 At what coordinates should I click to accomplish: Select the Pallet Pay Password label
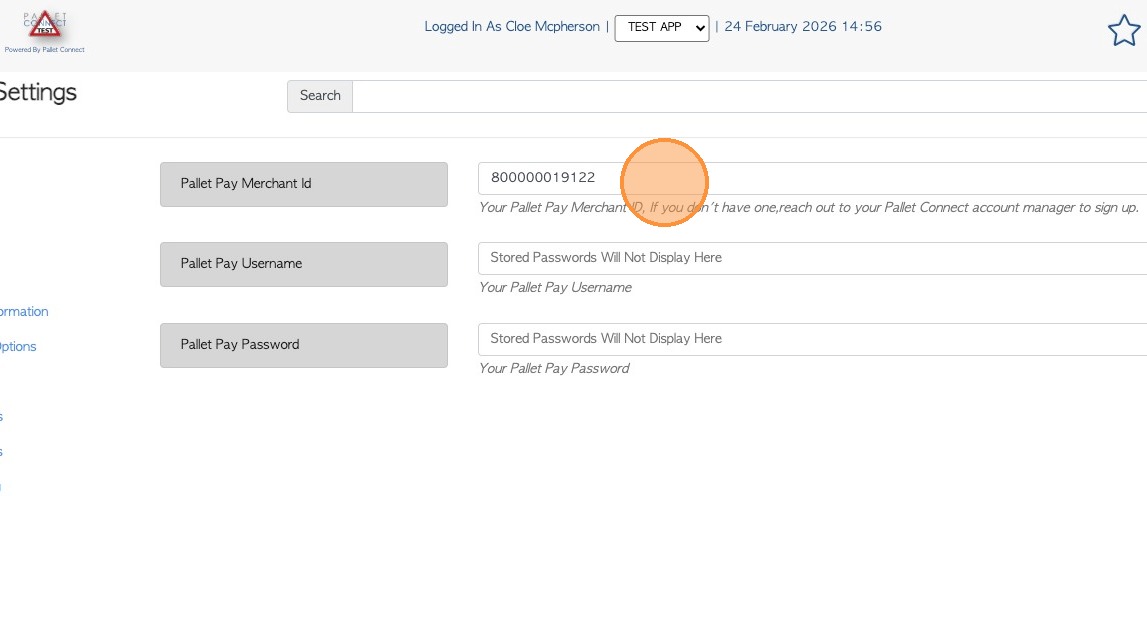pyautogui.click(x=303, y=345)
